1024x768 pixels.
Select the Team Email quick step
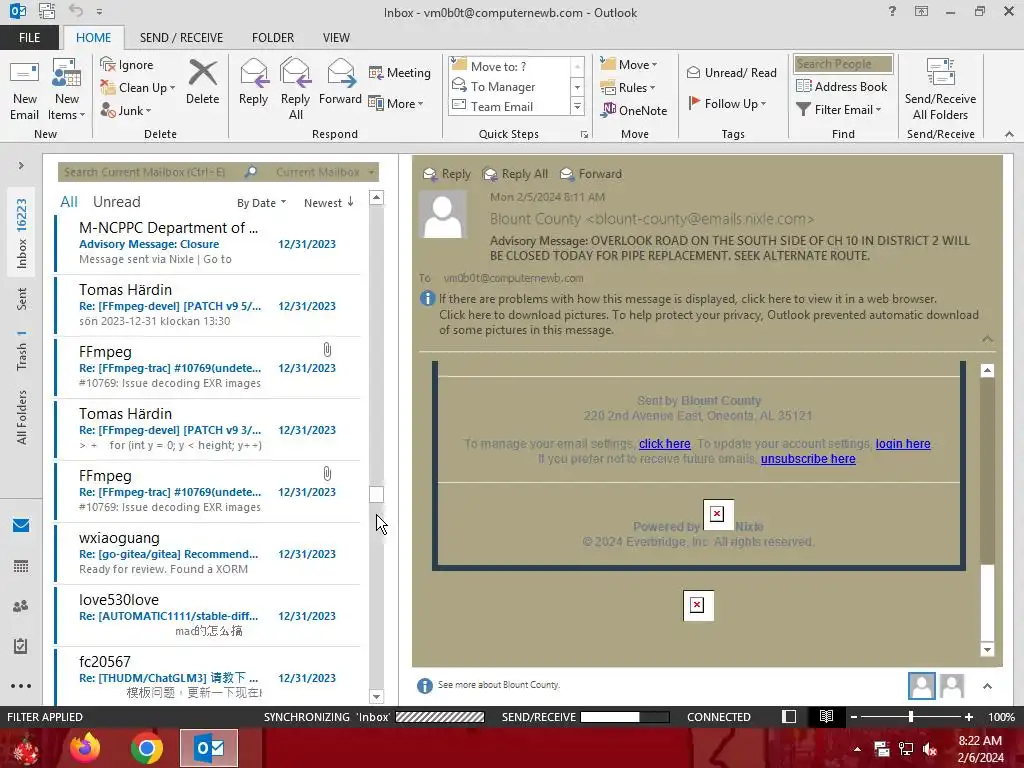click(502, 106)
